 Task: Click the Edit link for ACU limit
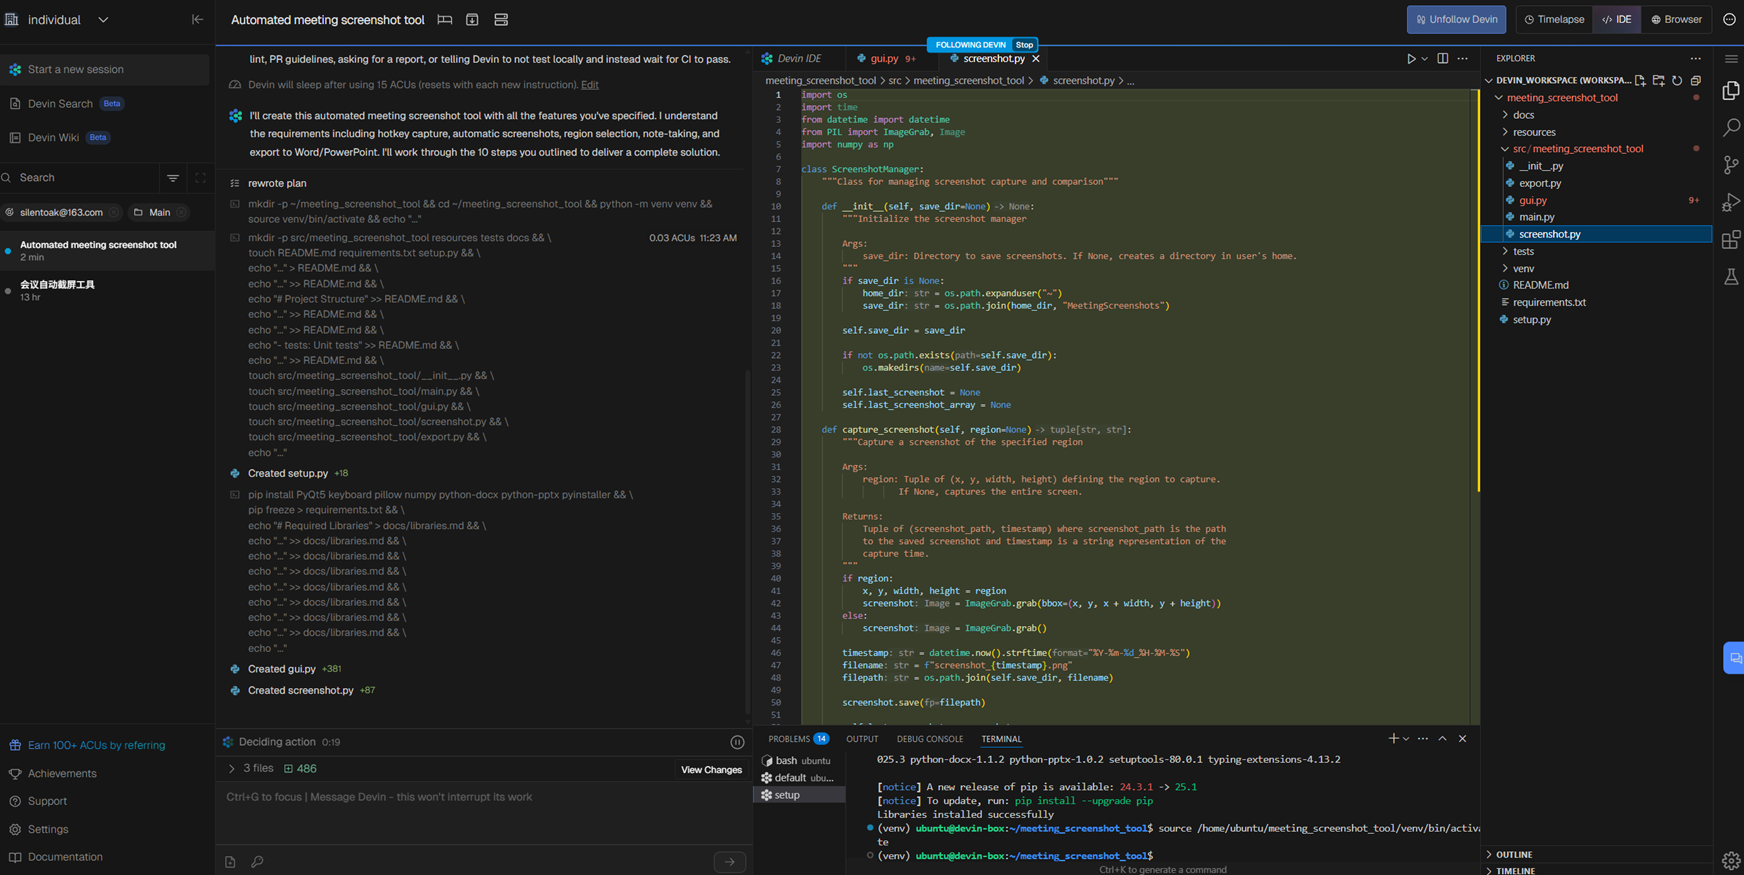pyautogui.click(x=590, y=85)
